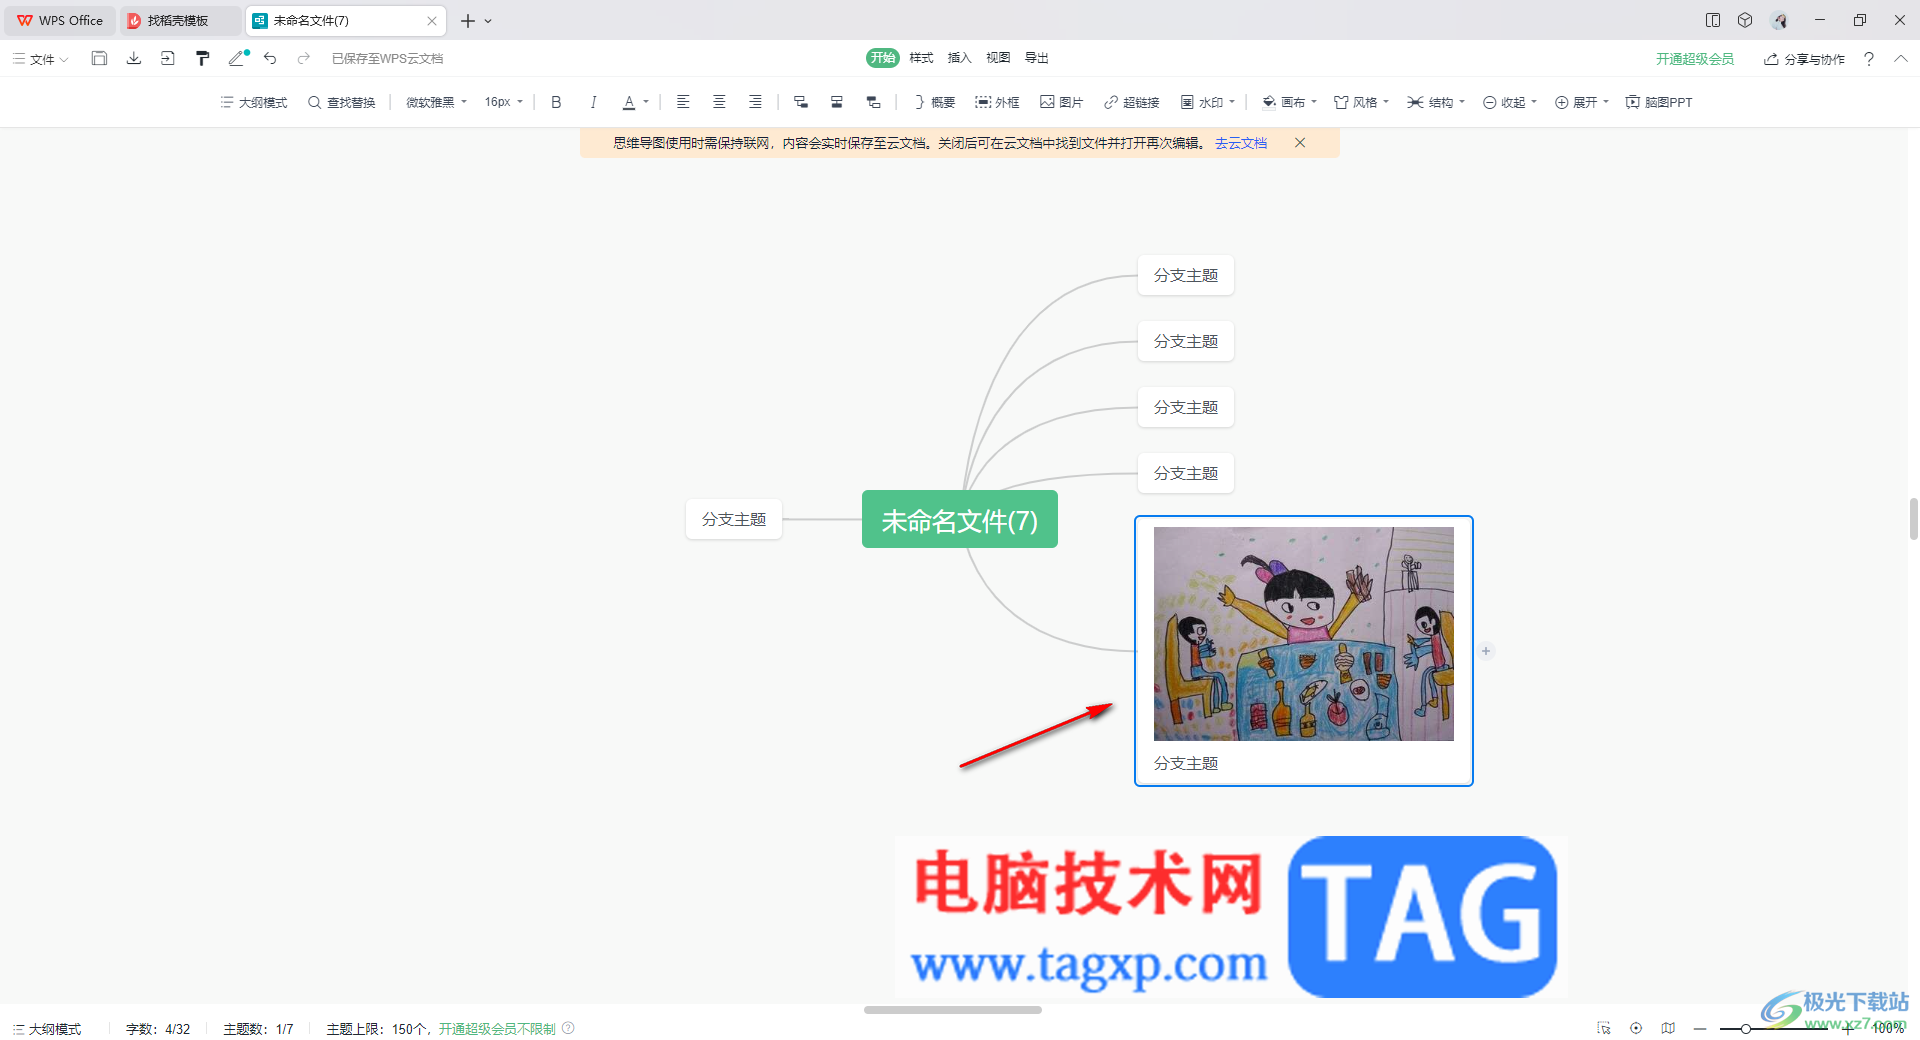Align text center
This screenshot has height=1040, width=1920.
719,102
